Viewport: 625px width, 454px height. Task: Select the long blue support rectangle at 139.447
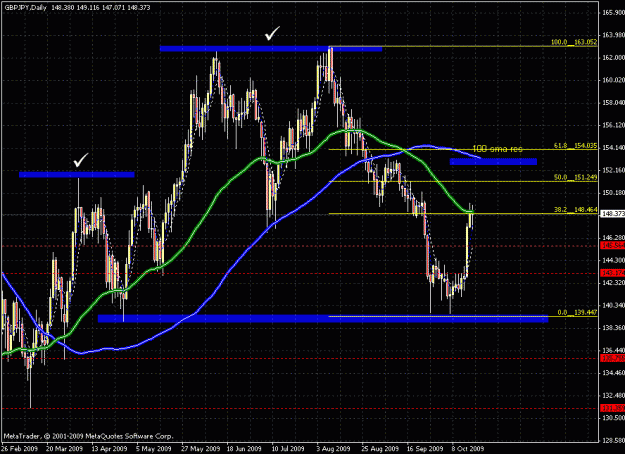pyautogui.click(x=323, y=318)
